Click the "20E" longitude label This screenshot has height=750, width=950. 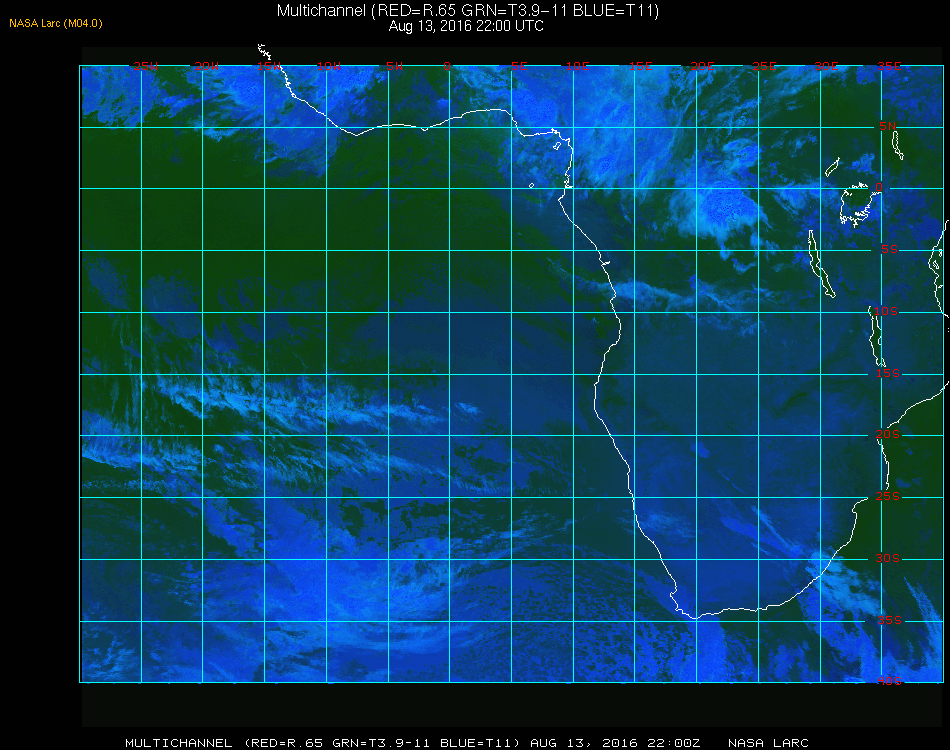click(x=702, y=66)
